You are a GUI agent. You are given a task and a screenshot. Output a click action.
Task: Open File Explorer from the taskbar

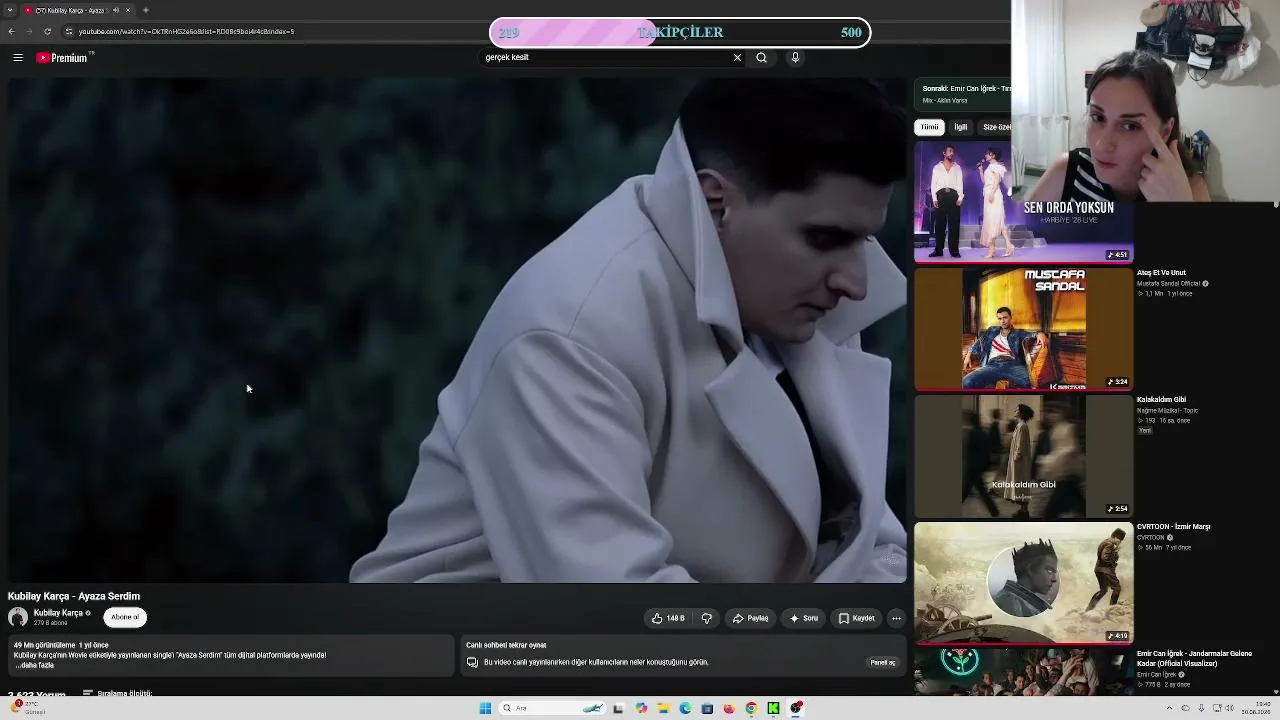click(662, 708)
